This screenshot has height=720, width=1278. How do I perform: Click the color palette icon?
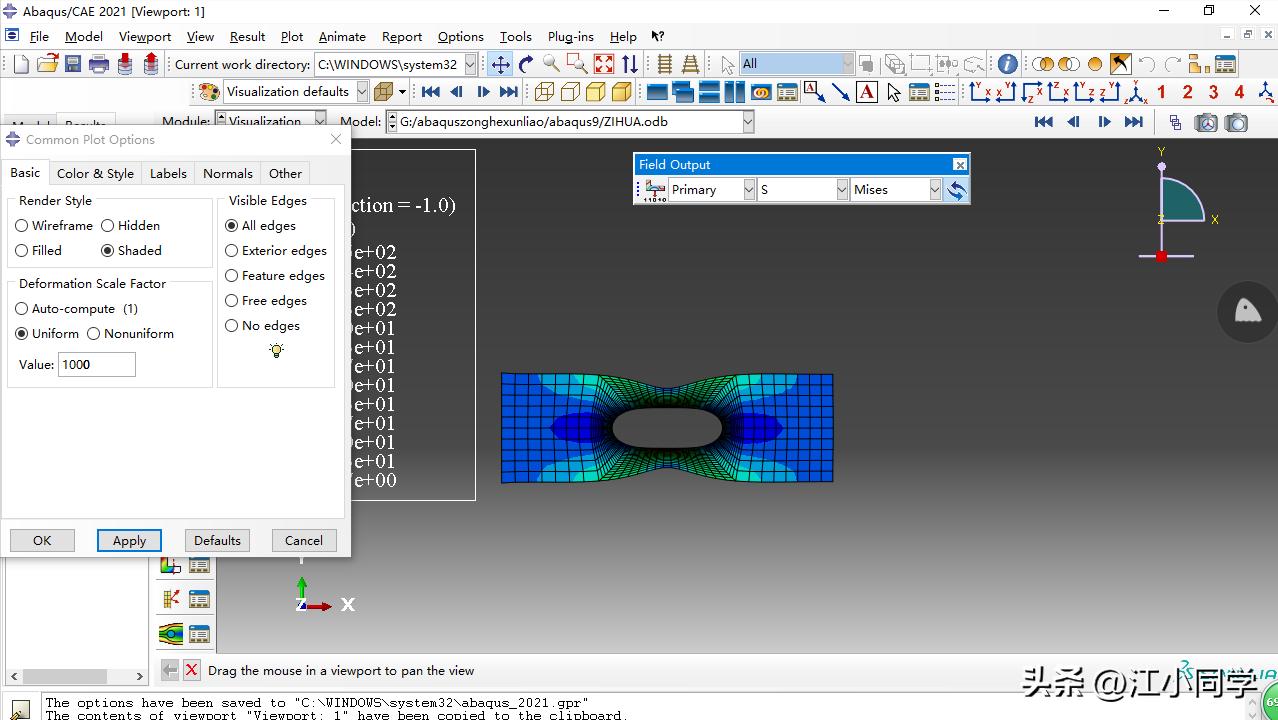pos(209,92)
